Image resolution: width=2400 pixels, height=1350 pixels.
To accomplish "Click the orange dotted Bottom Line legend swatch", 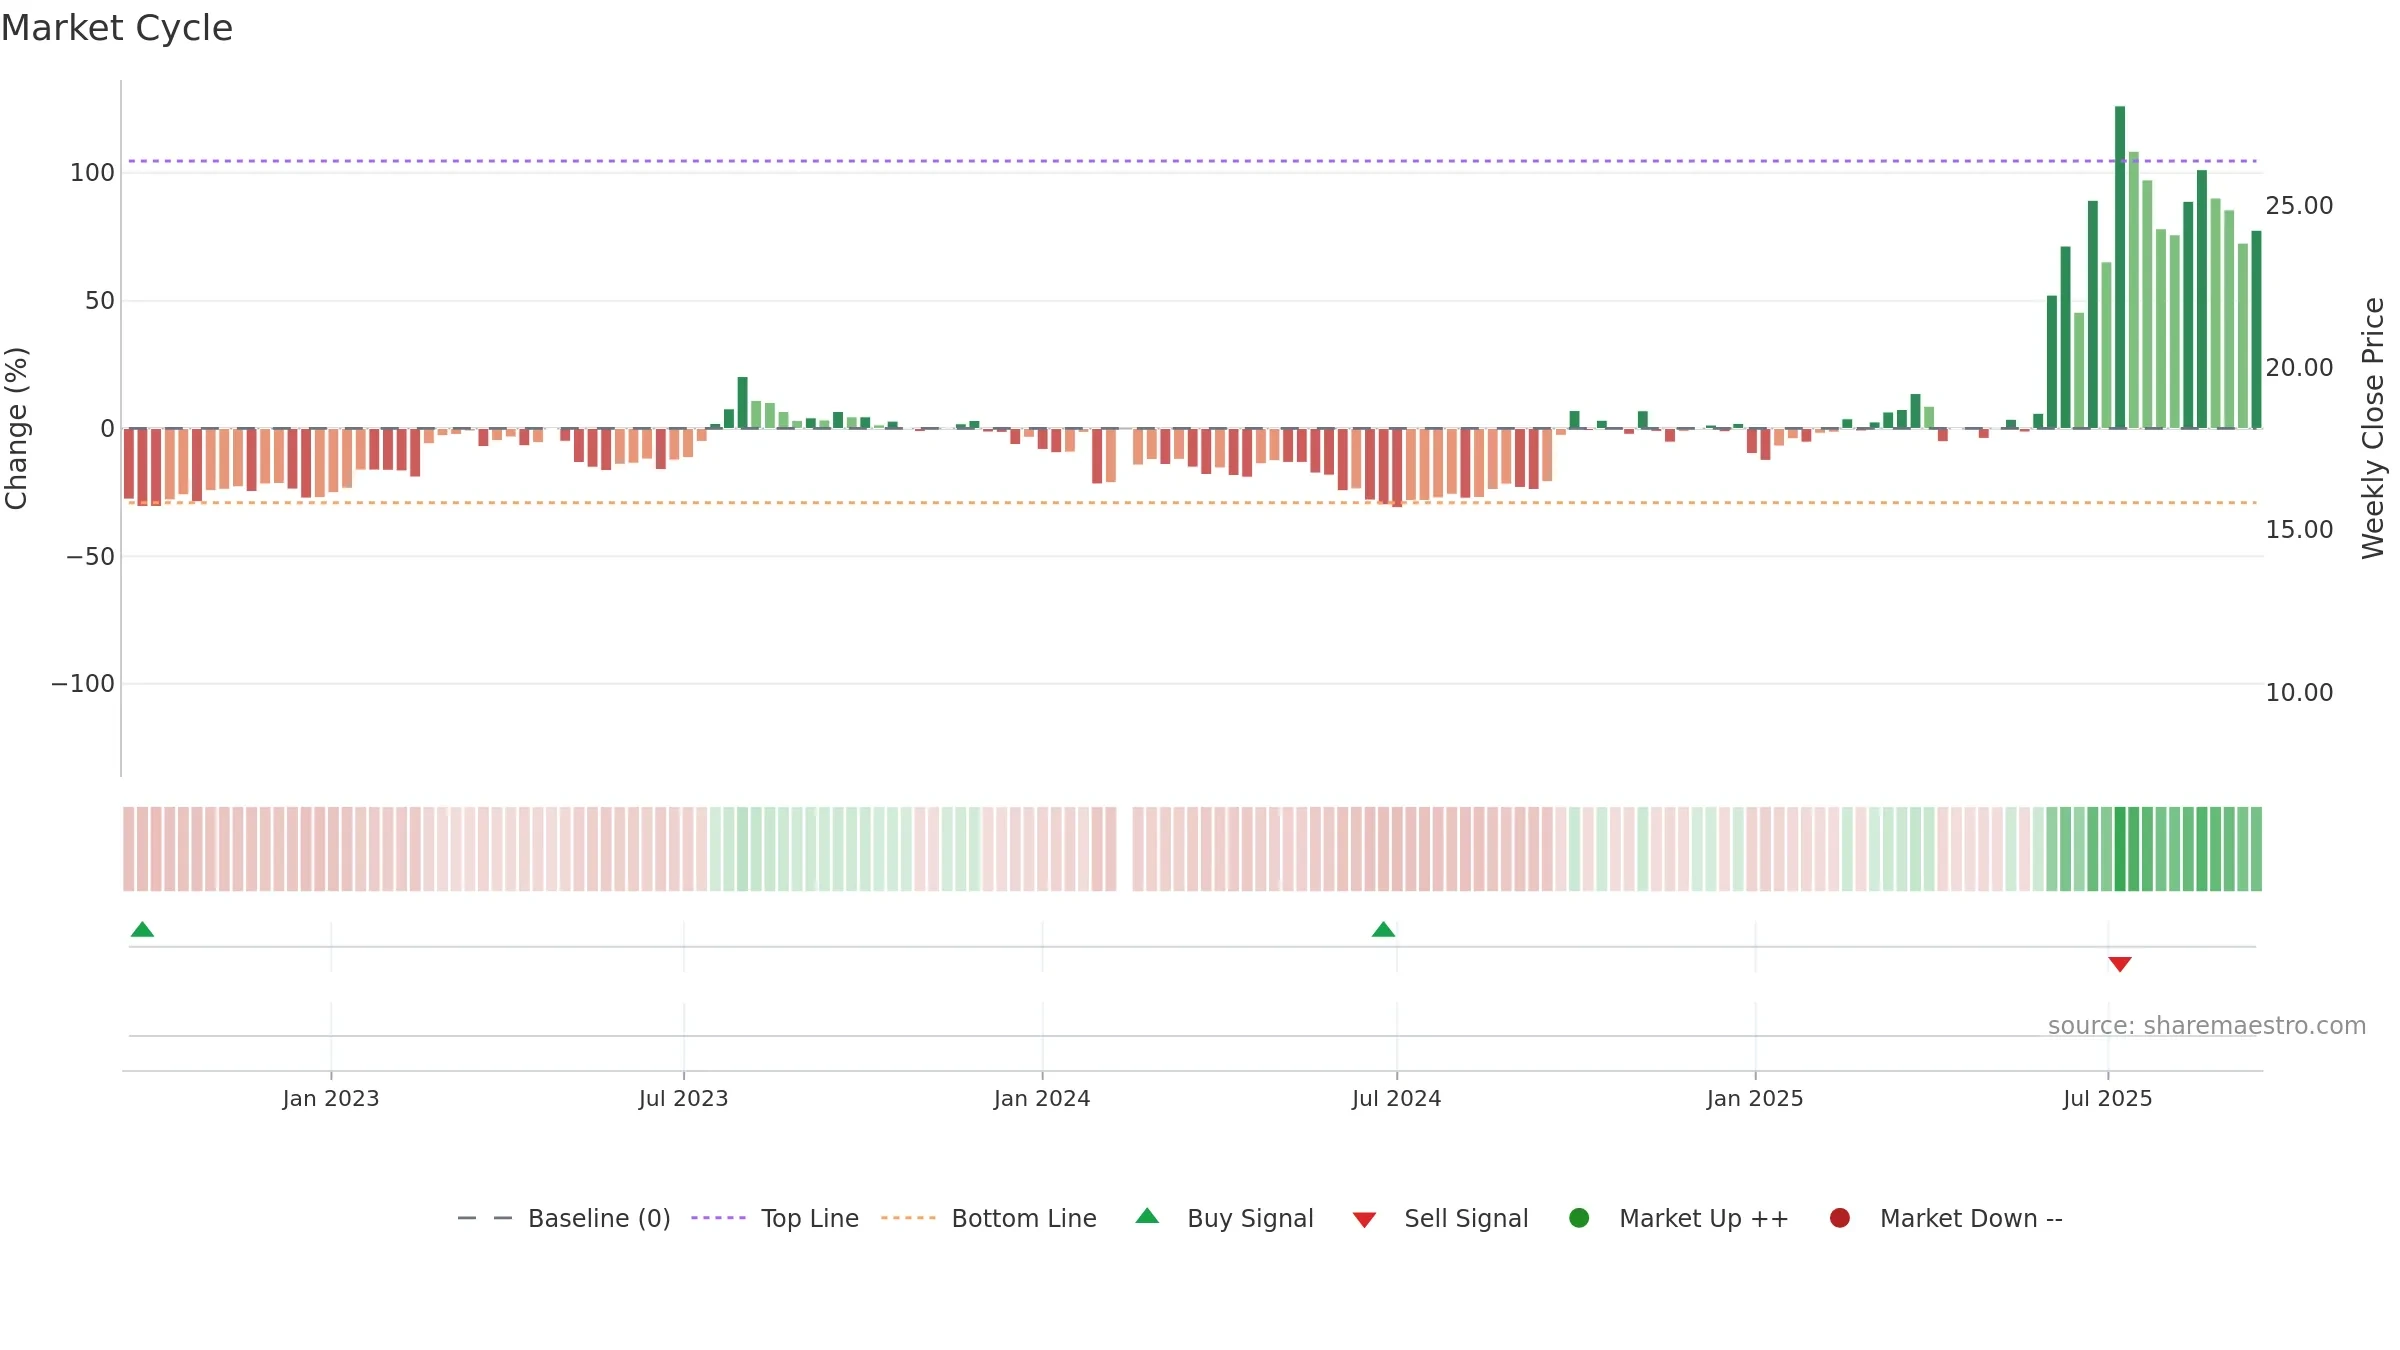I will coord(908,1218).
